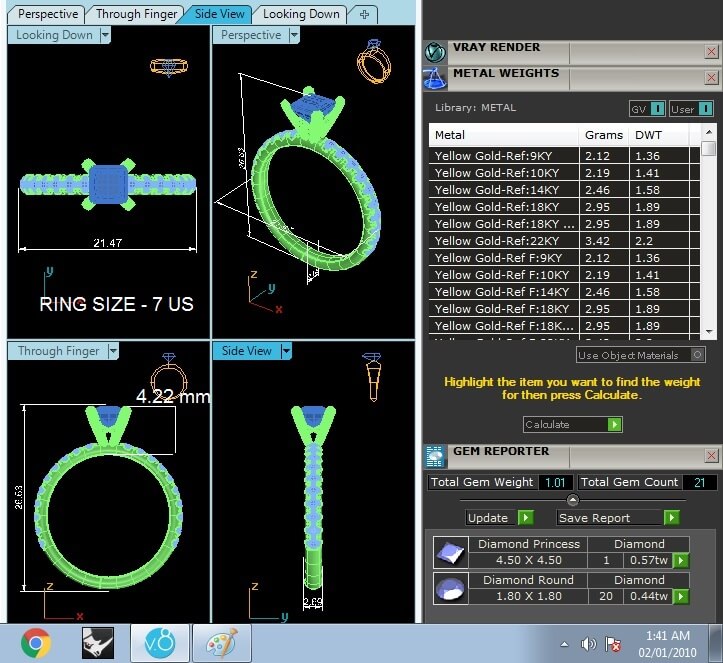
Task: Enable Use Object Materials option
Action: point(697,355)
